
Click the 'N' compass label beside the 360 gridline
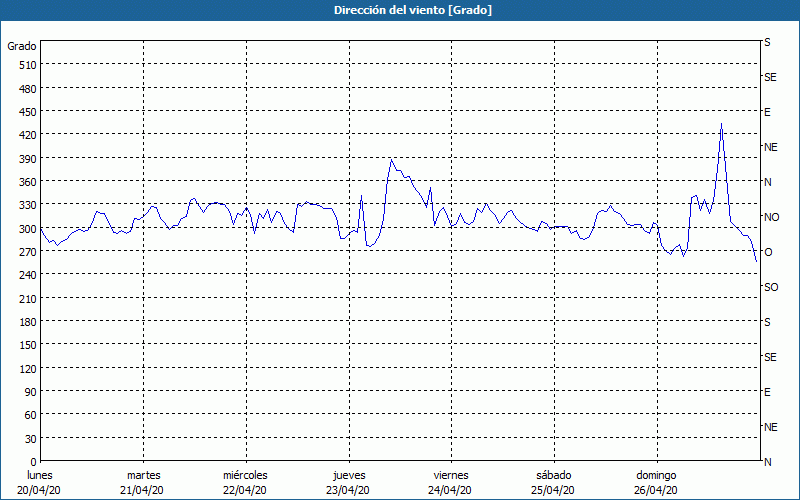[768, 182]
